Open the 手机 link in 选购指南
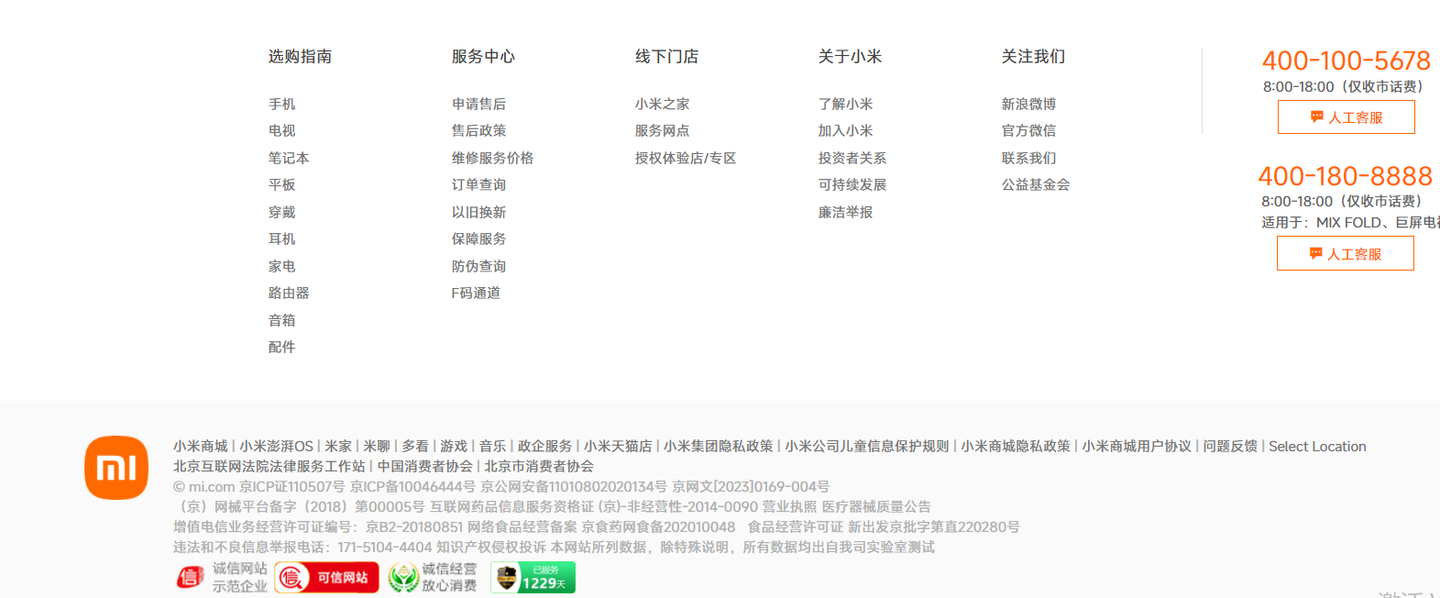 tap(282, 104)
